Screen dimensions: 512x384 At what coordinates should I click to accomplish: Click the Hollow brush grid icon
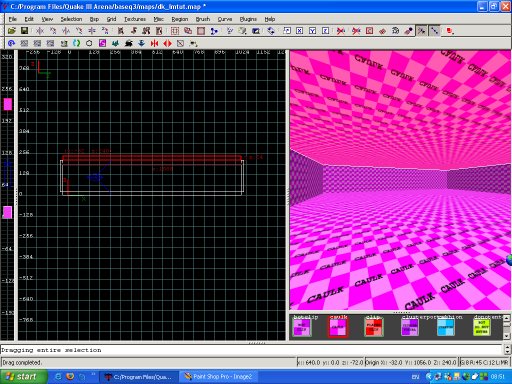tap(175, 31)
